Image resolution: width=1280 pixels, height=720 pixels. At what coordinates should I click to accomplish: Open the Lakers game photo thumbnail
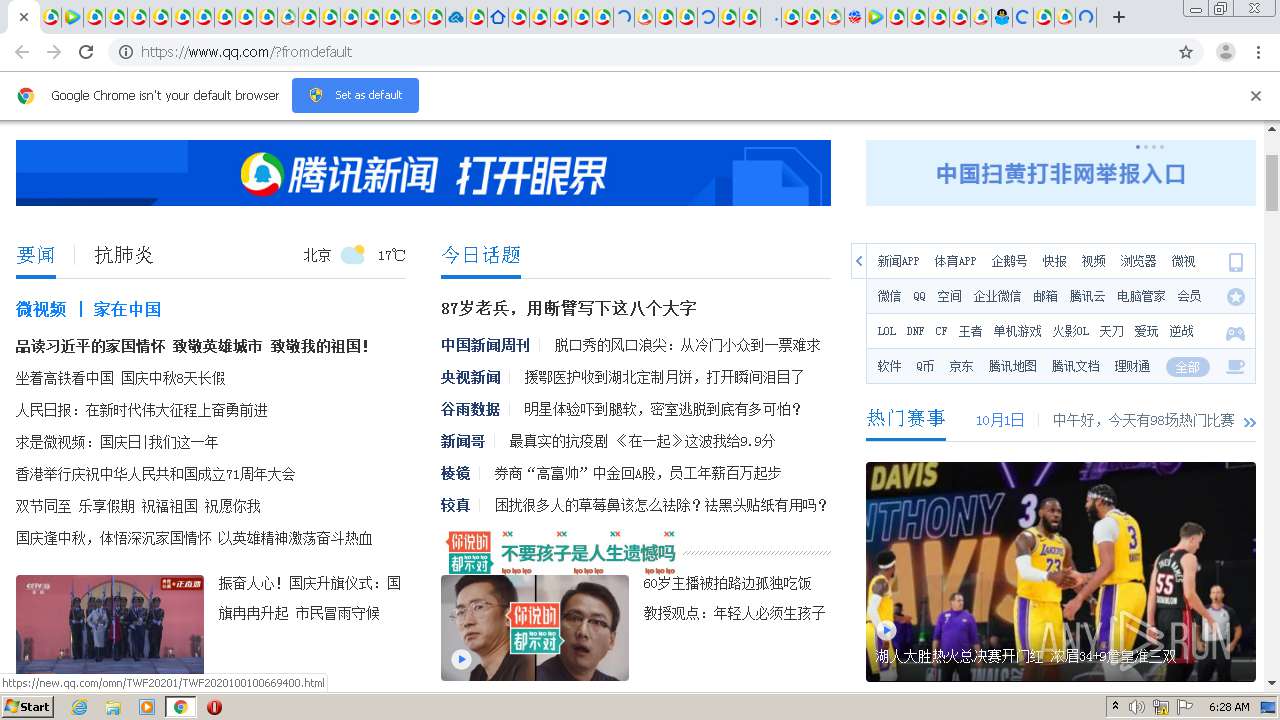click(x=1061, y=572)
